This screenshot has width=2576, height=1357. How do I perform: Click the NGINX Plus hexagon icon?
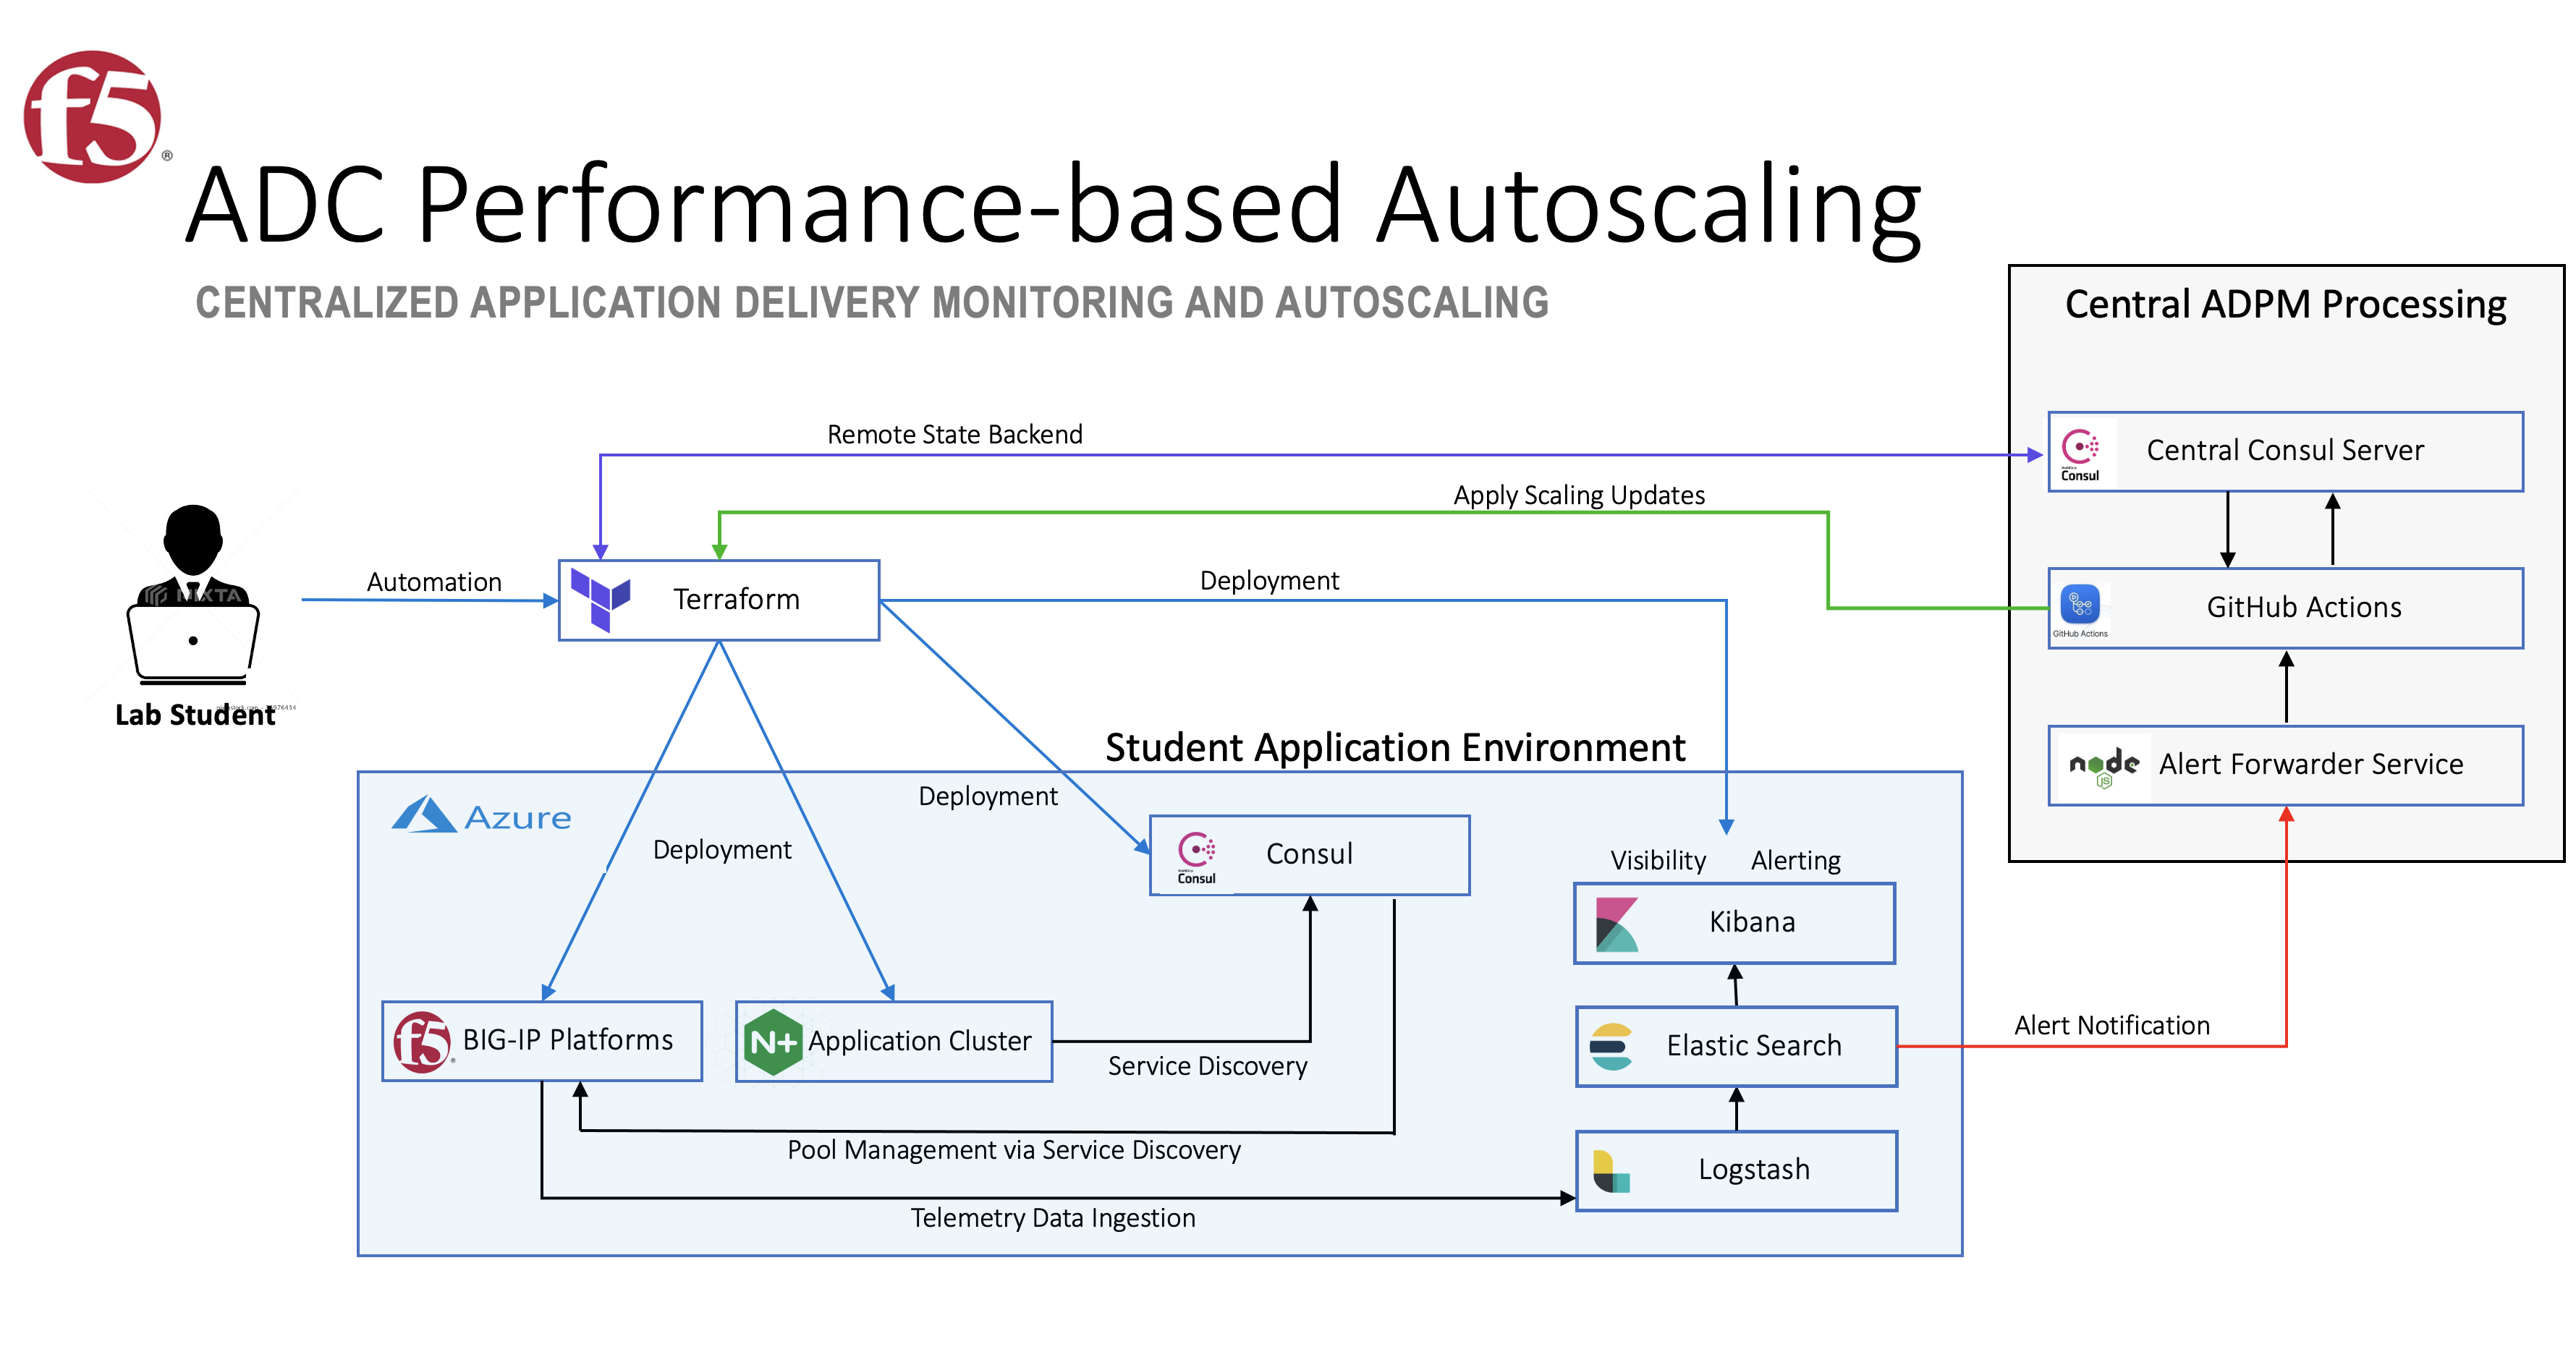(x=773, y=1042)
